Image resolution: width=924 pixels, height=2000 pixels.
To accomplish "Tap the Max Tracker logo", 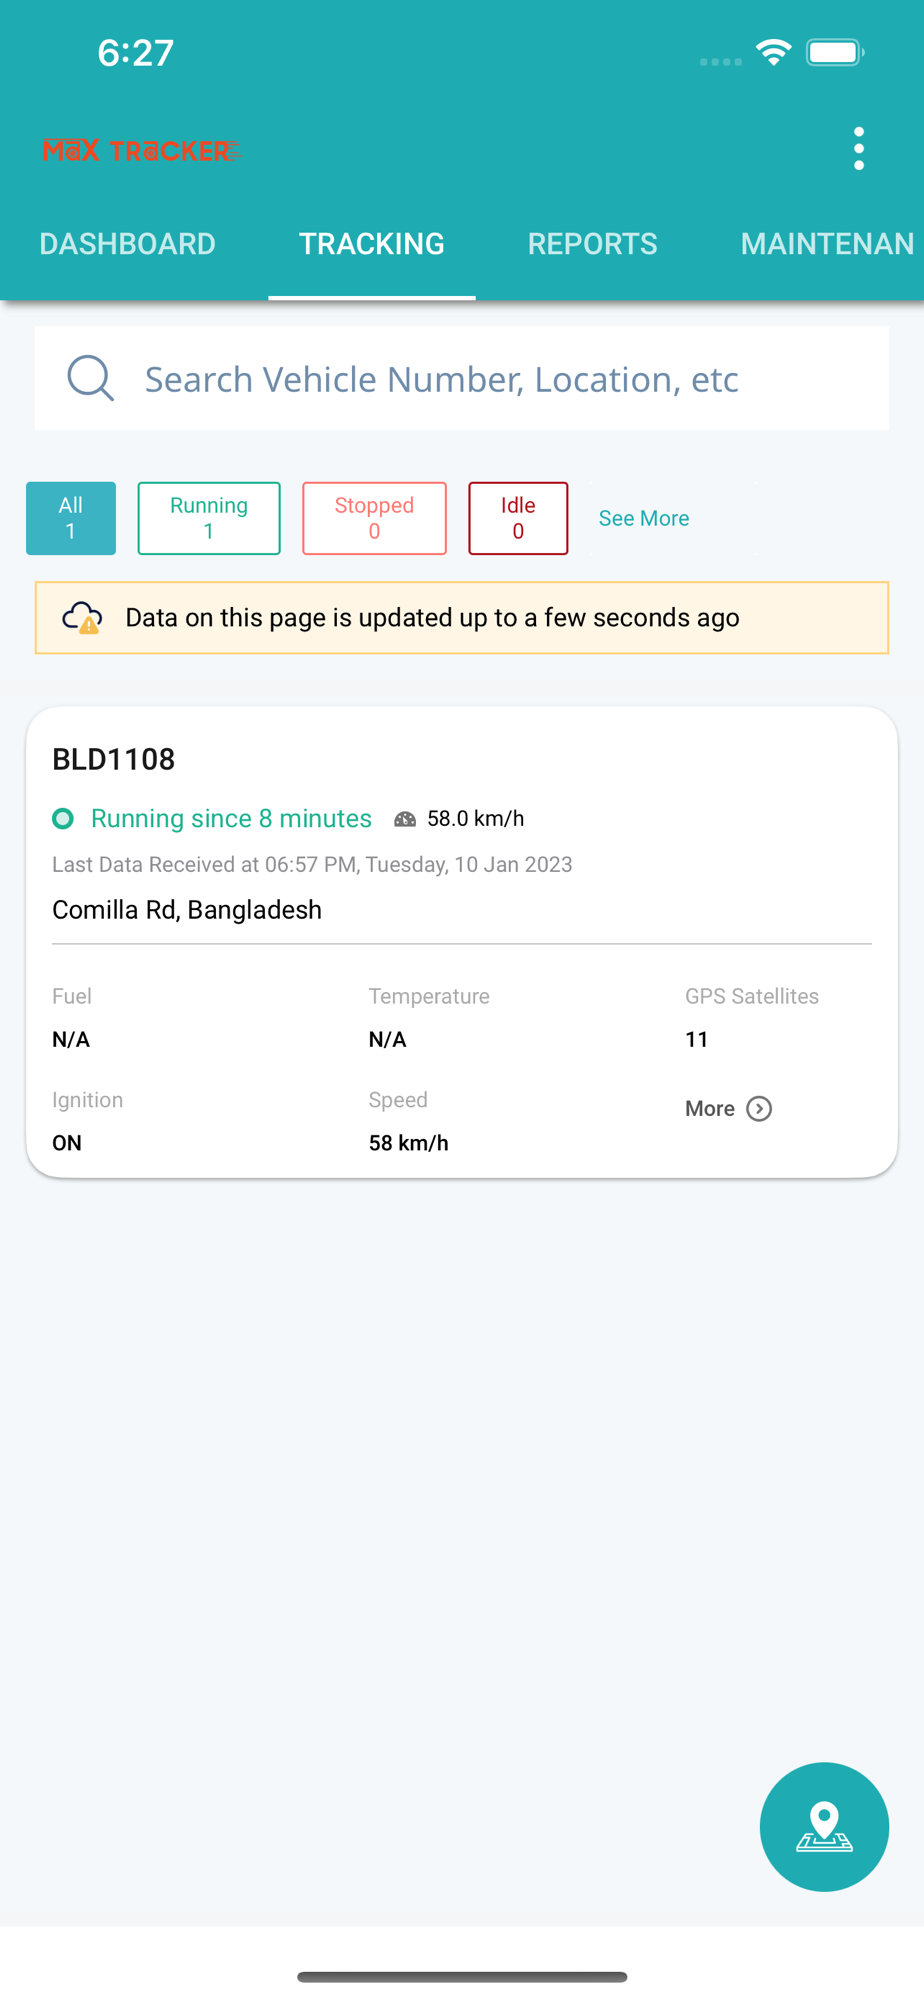I will coord(141,151).
